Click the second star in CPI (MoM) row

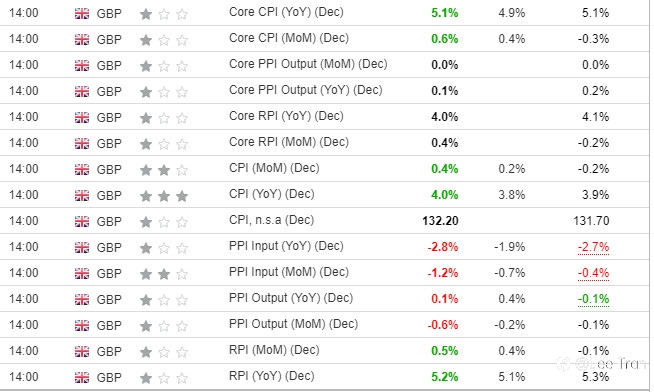(164, 170)
